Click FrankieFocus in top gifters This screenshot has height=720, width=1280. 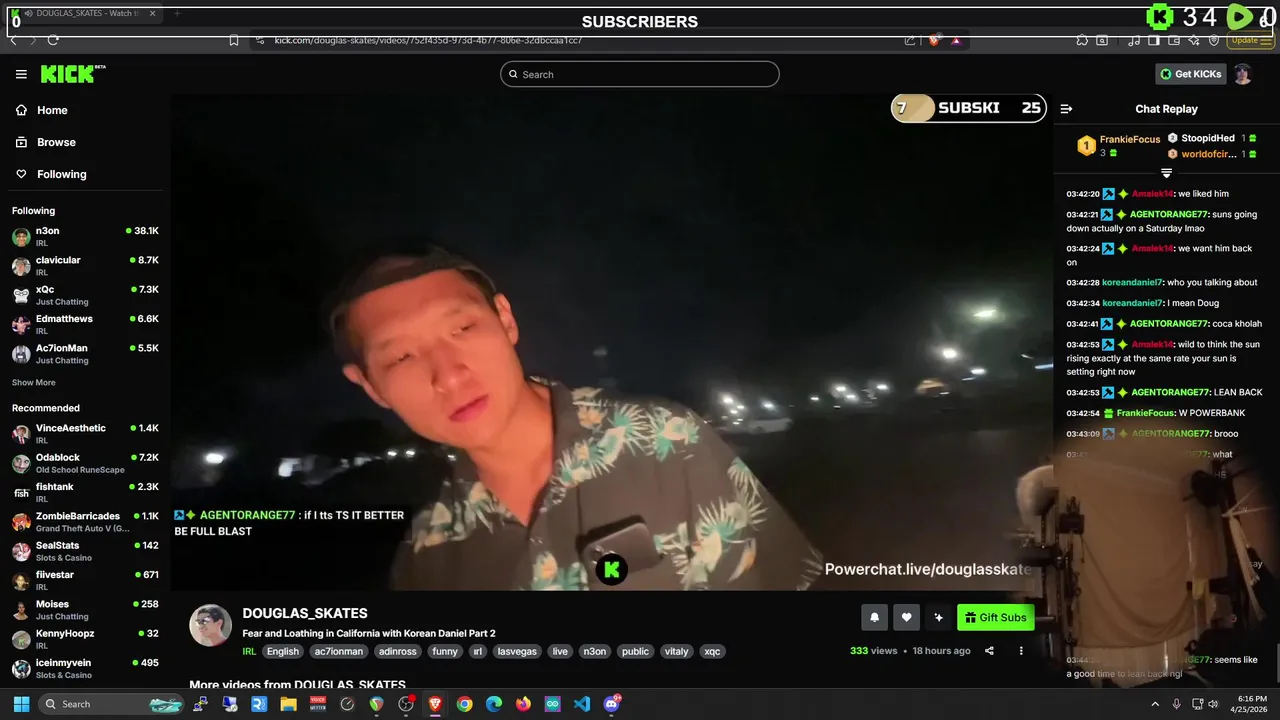click(1130, 139)
